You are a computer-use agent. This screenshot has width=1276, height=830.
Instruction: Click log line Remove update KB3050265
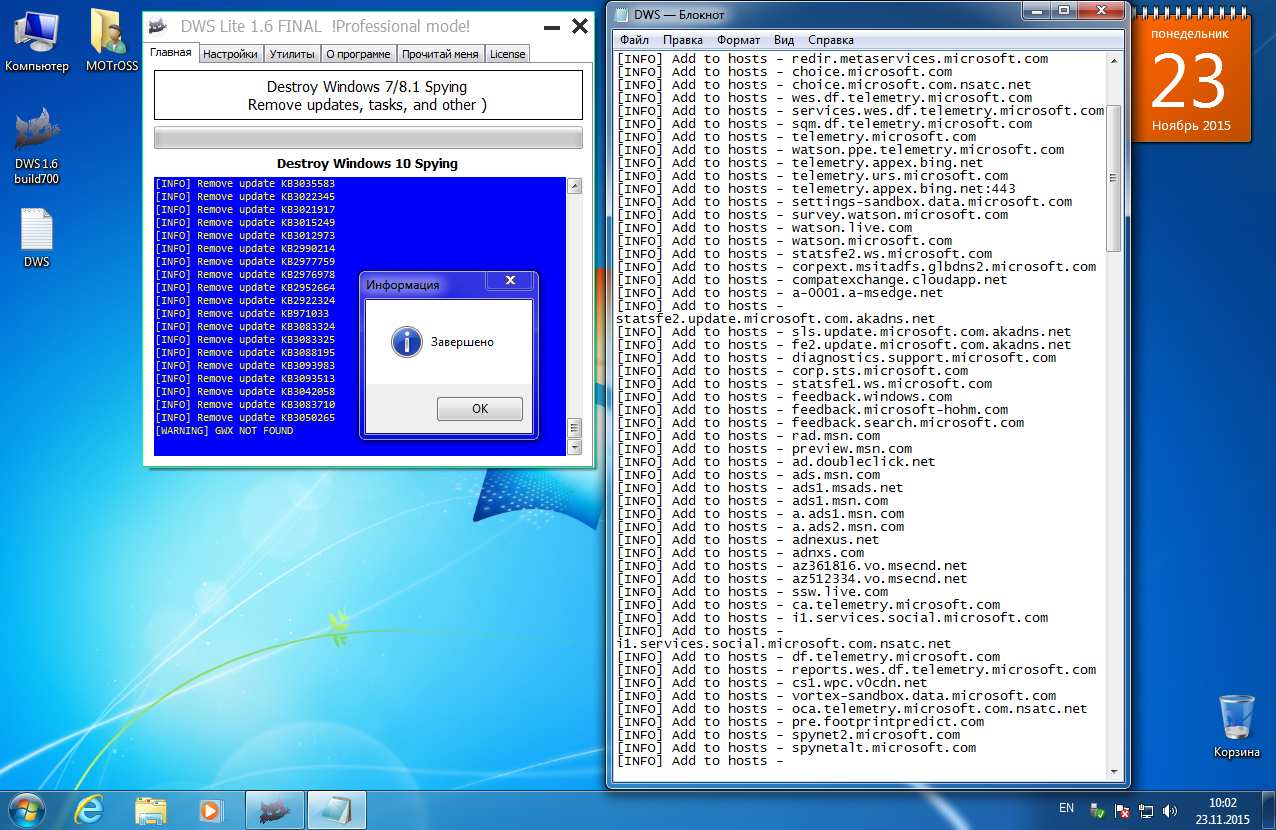click(x=245, y=418)
